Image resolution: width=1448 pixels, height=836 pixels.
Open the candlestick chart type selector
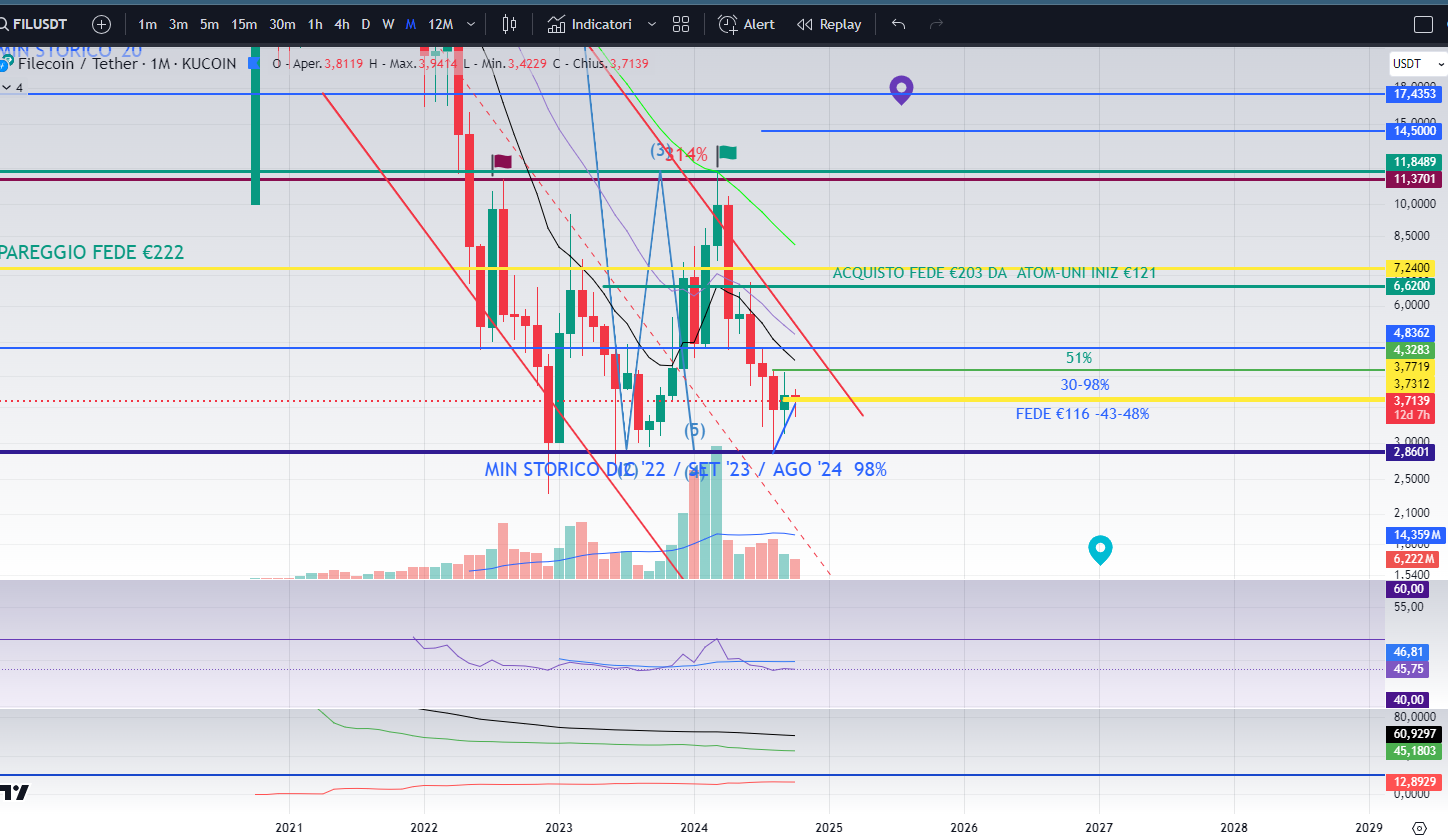(x=509, y=24)
